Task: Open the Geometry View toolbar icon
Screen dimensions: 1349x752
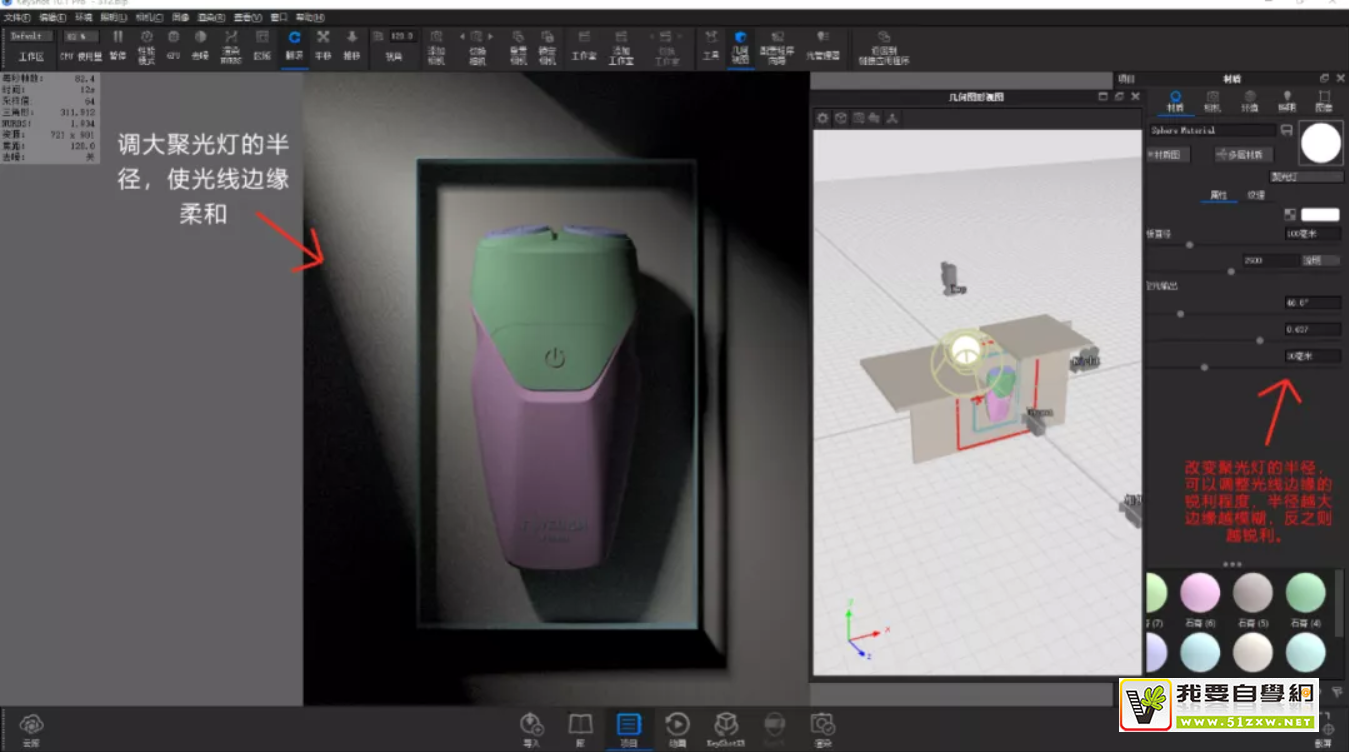Action: [739, 44]
